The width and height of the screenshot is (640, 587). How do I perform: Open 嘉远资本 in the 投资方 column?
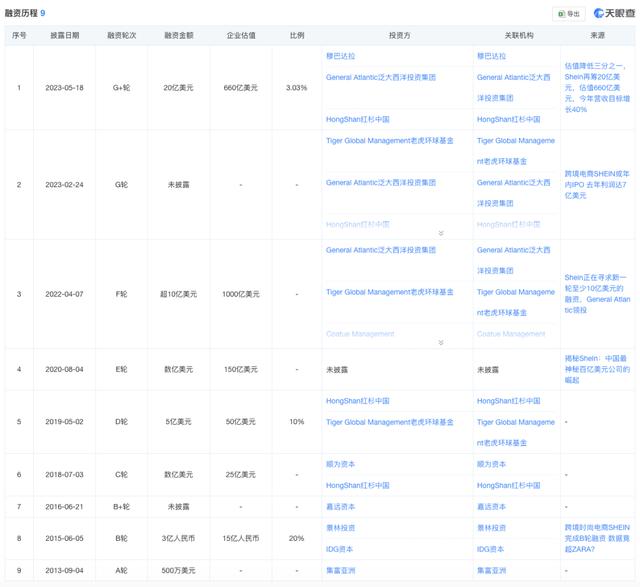coord(340,507)
